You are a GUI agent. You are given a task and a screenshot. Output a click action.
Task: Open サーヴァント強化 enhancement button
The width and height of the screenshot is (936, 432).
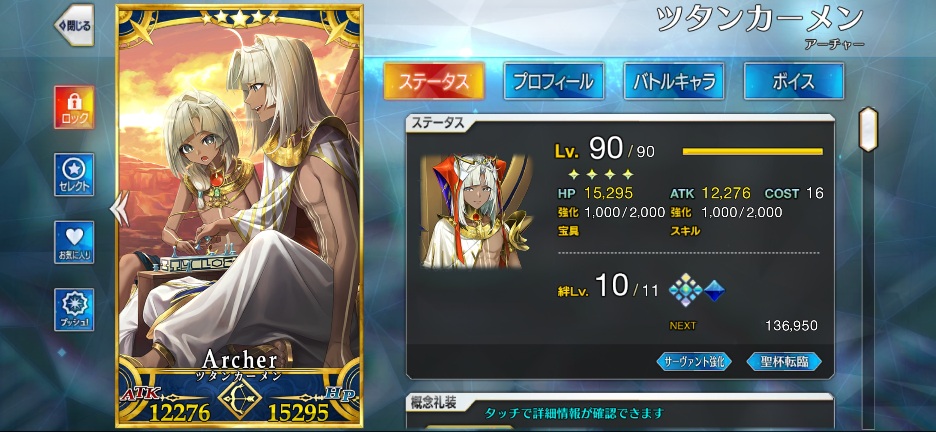(694, 362)
